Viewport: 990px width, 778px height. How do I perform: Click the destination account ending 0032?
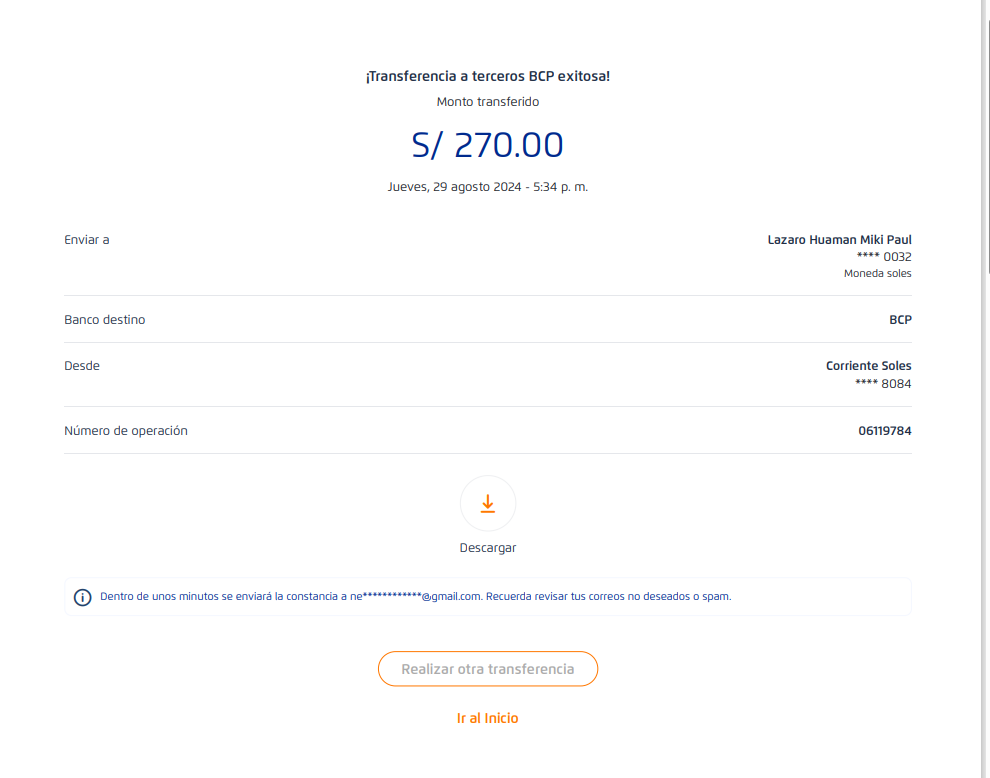click(884, 257)
